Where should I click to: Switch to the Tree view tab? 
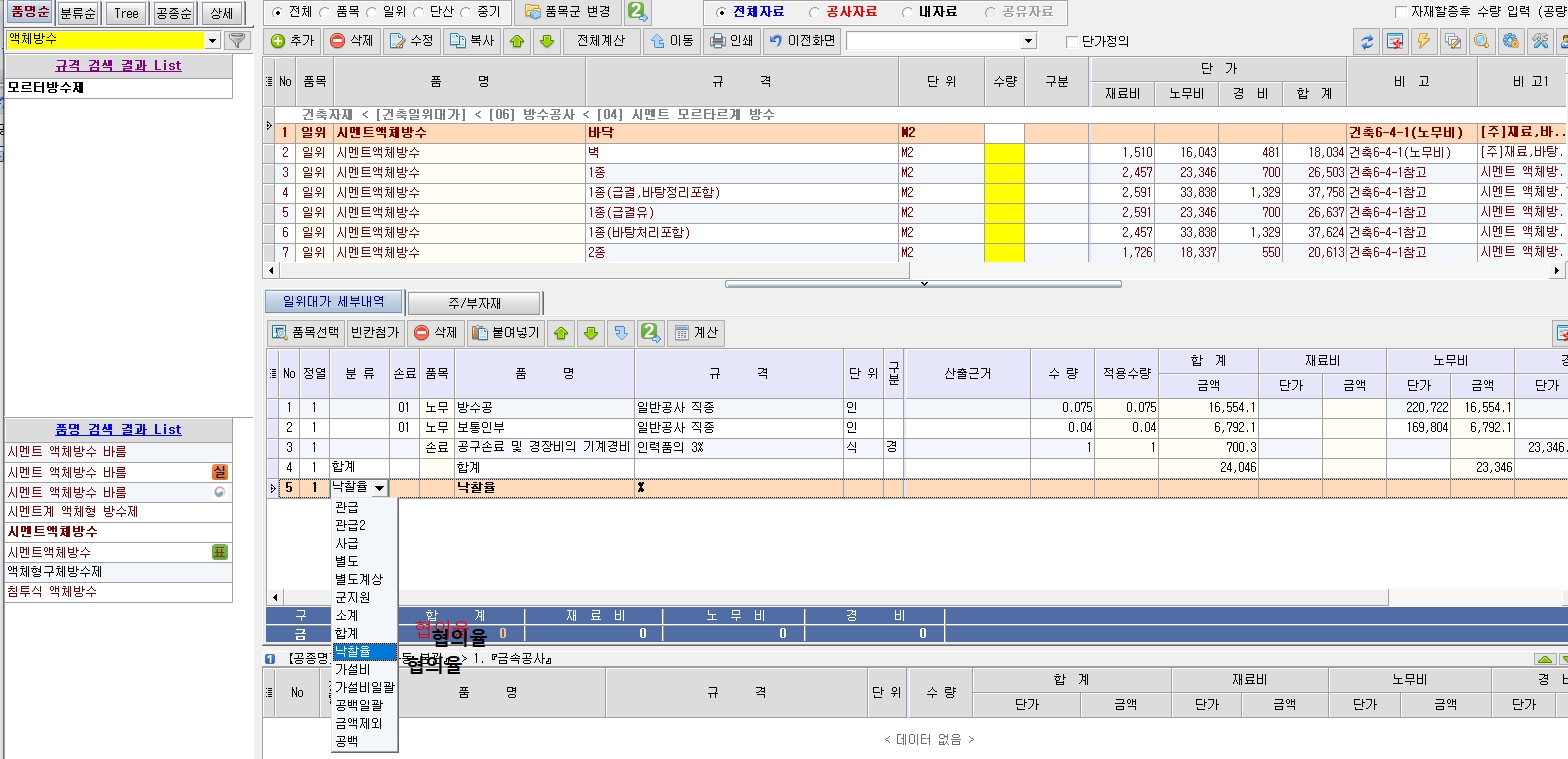coord(126,13)
